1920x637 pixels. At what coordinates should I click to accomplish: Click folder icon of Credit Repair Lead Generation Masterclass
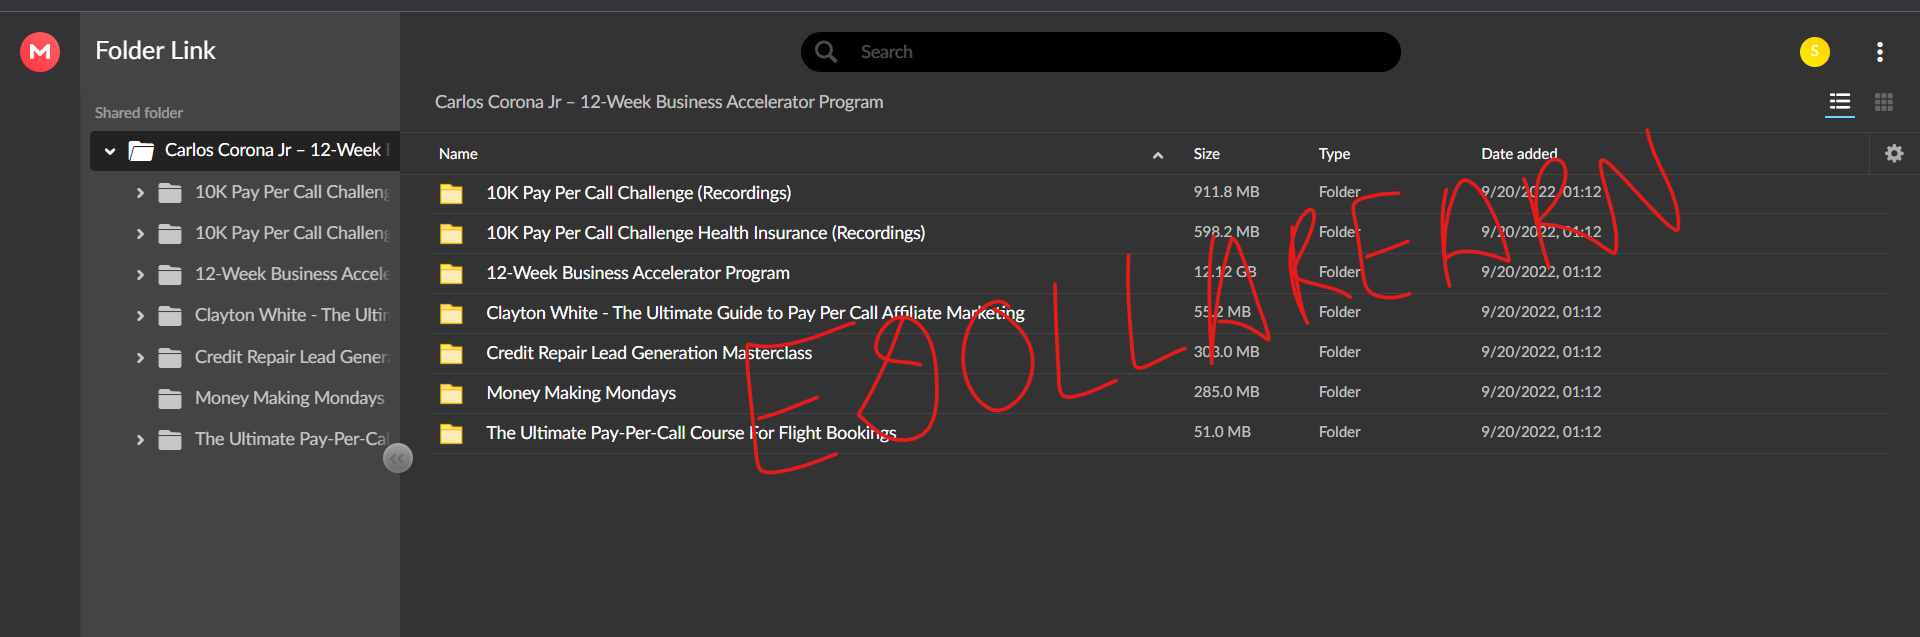[451, 353]
